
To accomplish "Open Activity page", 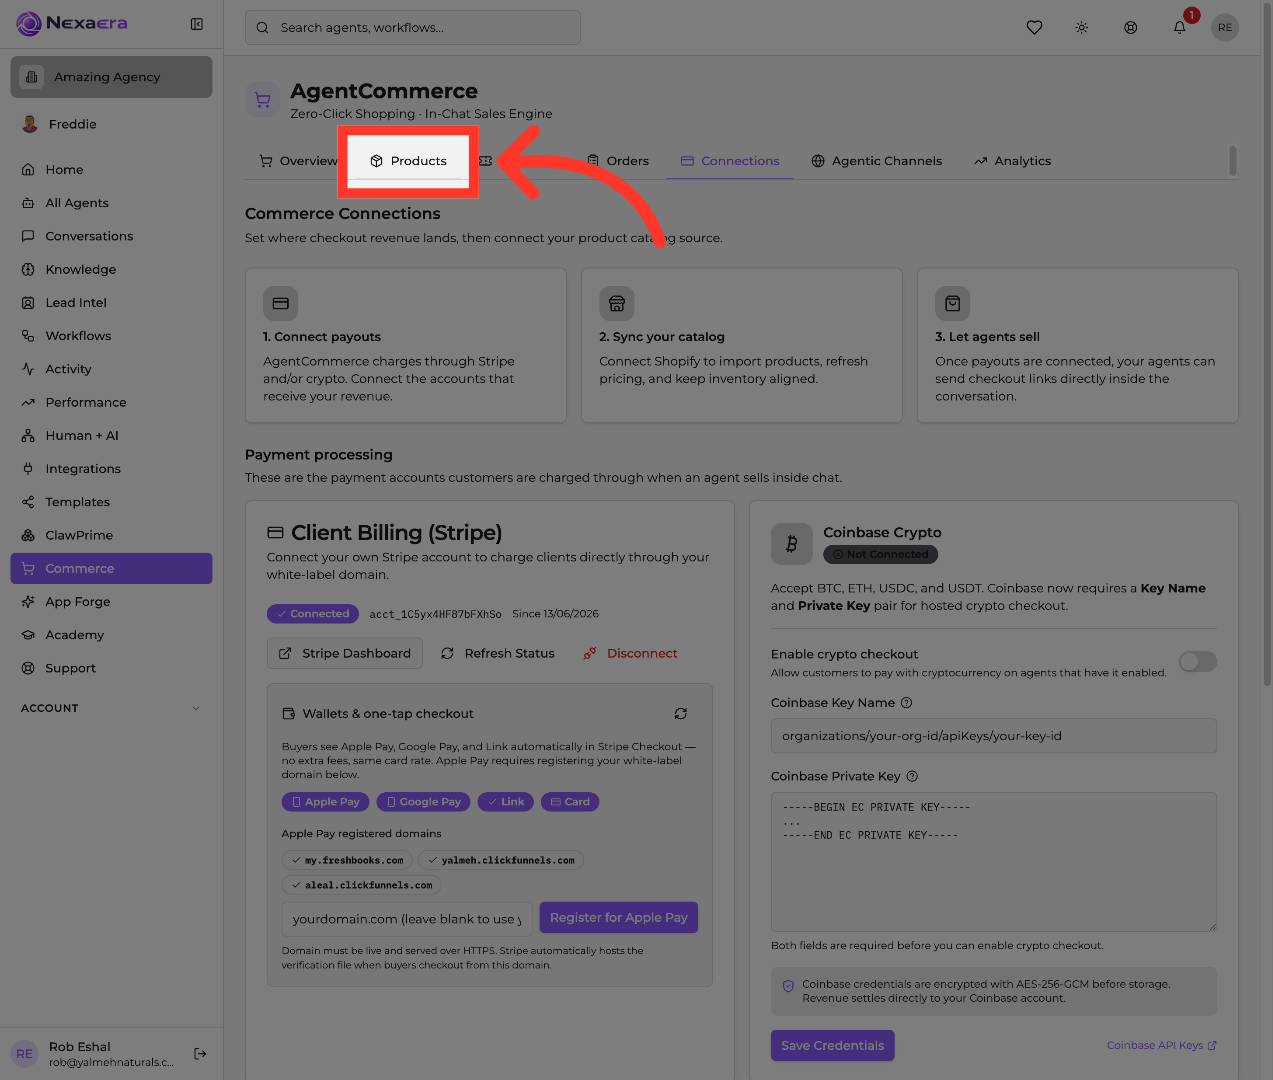I will point(111,369).
